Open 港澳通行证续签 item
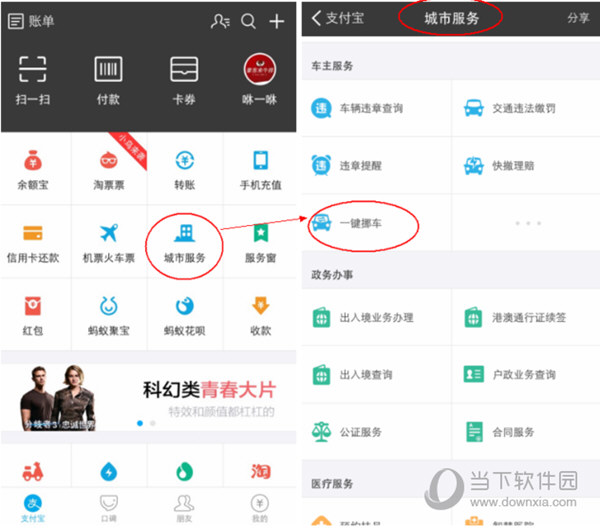Viewport: 600px width, 530px height. tap(526, 318)
